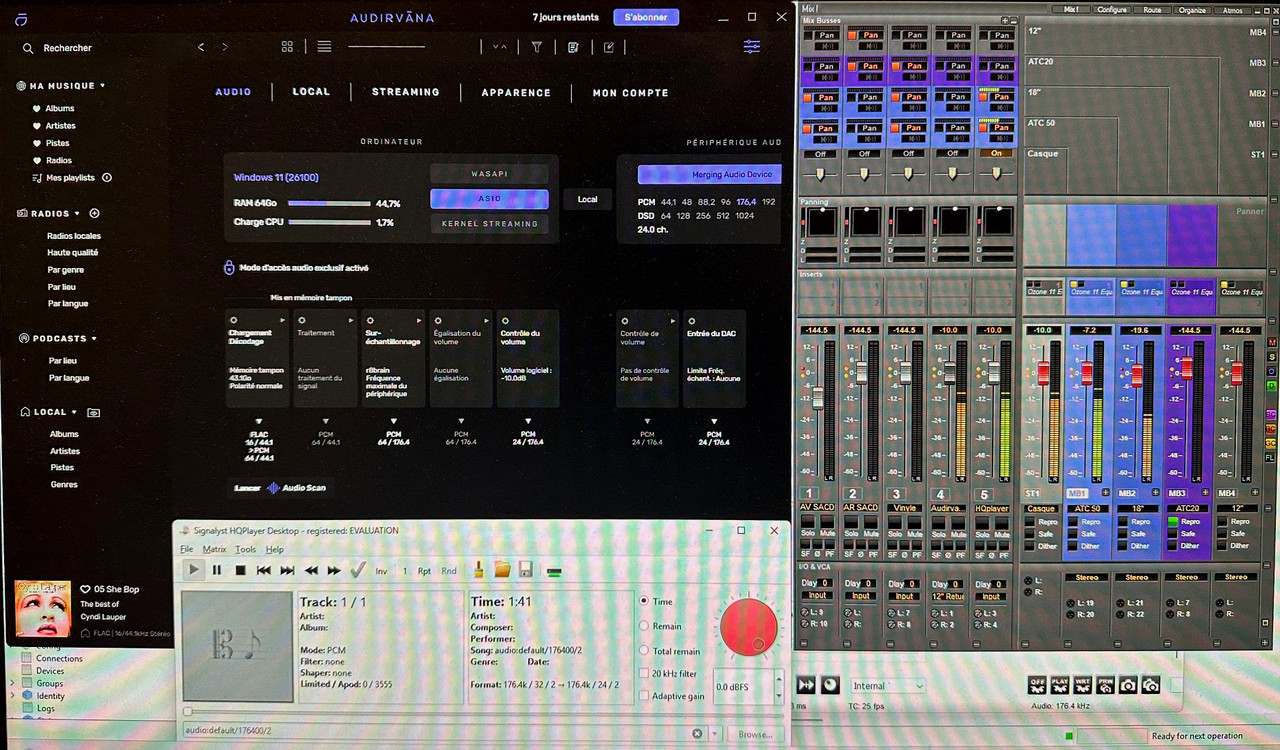Skip to previous track in HQPlayer
Image resolution: width=1280 pixels, height=750 pixels.
click(264, 570)
